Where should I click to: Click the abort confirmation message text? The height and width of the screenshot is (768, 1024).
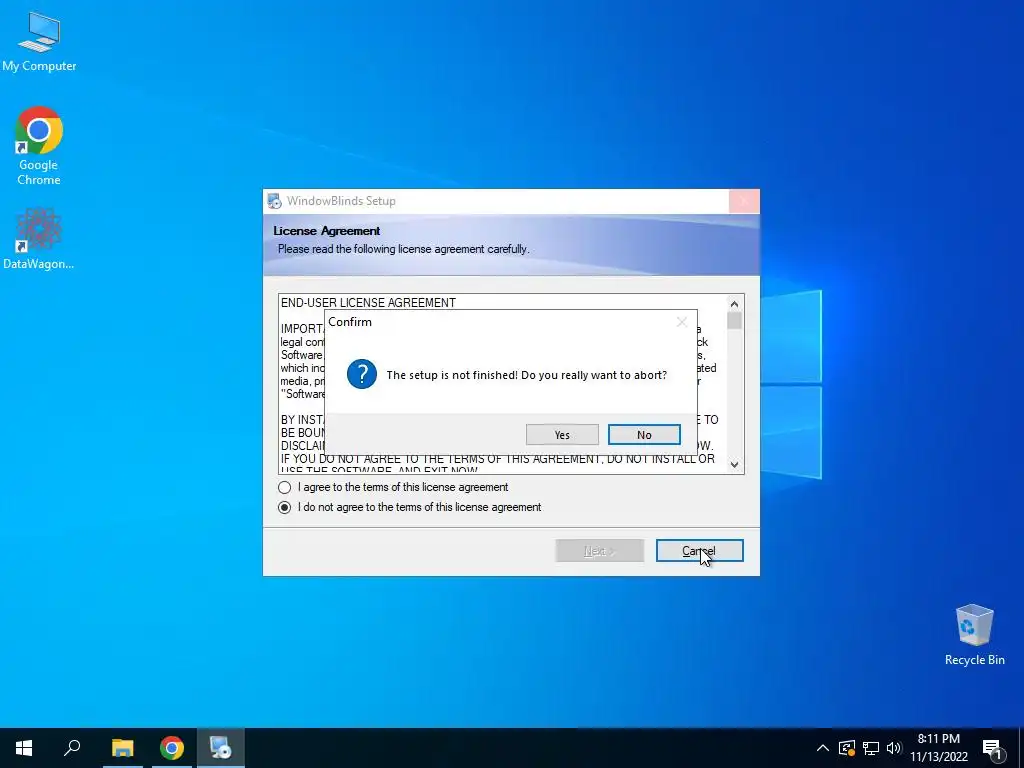click(526, 375)
